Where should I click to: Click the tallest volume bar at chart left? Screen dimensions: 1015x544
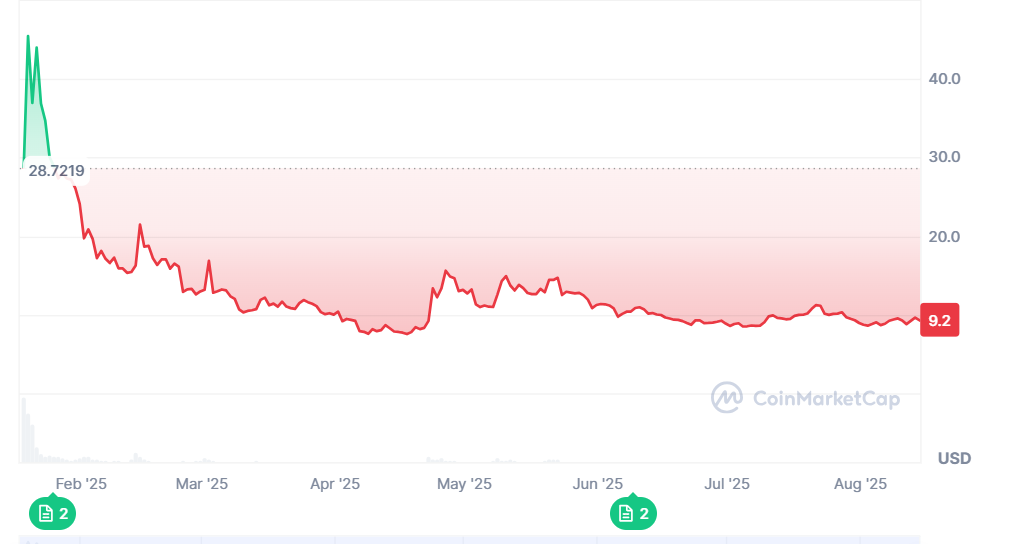coord(24,430)
